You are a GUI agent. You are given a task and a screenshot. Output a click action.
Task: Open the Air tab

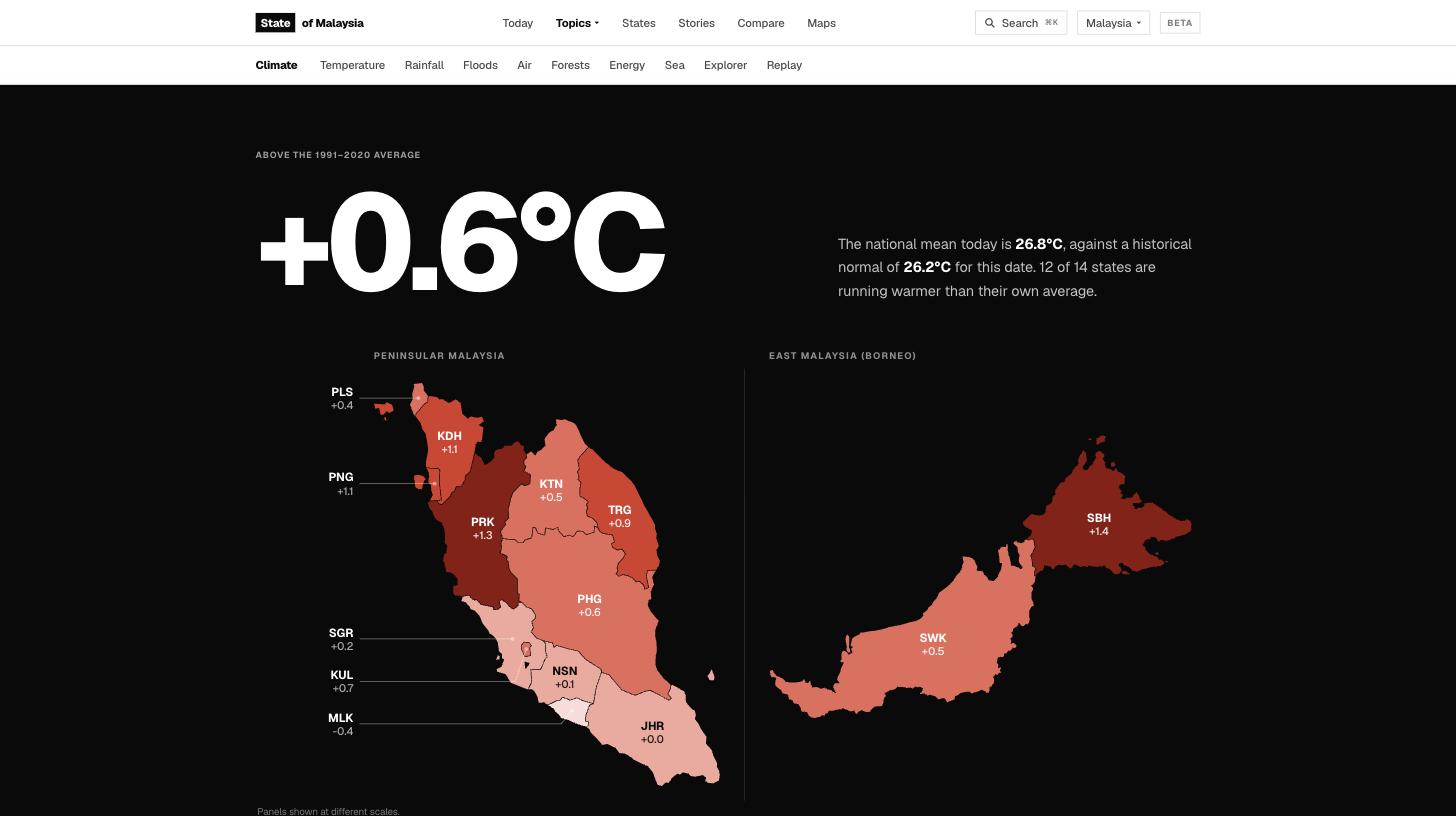[524, 65]
